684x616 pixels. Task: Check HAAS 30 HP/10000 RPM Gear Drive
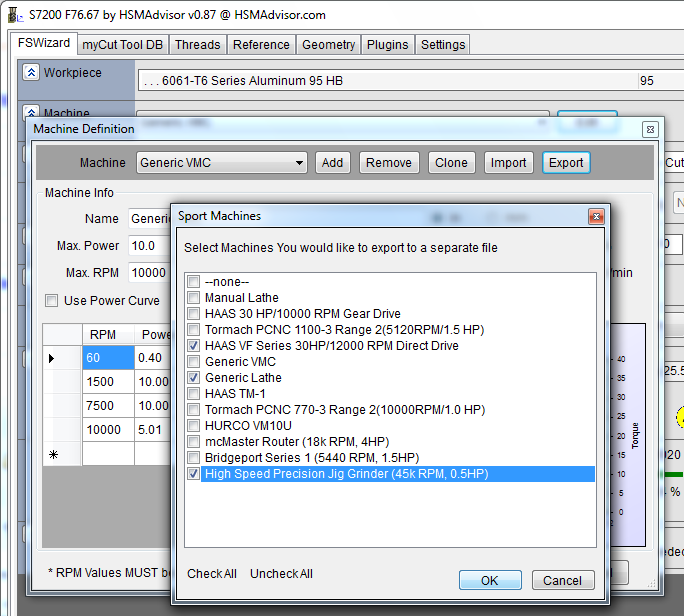click(193, 314)
